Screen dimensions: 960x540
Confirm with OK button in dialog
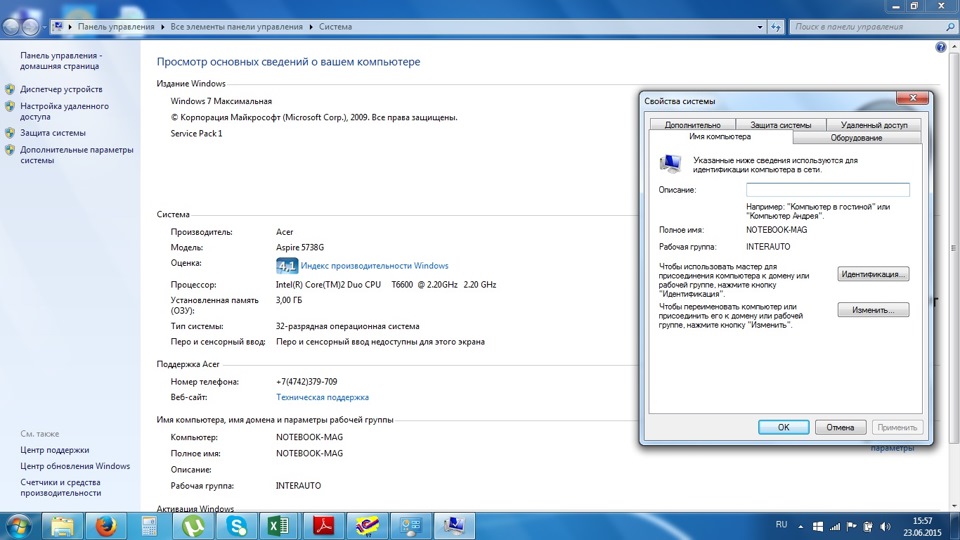click(784, 427)
